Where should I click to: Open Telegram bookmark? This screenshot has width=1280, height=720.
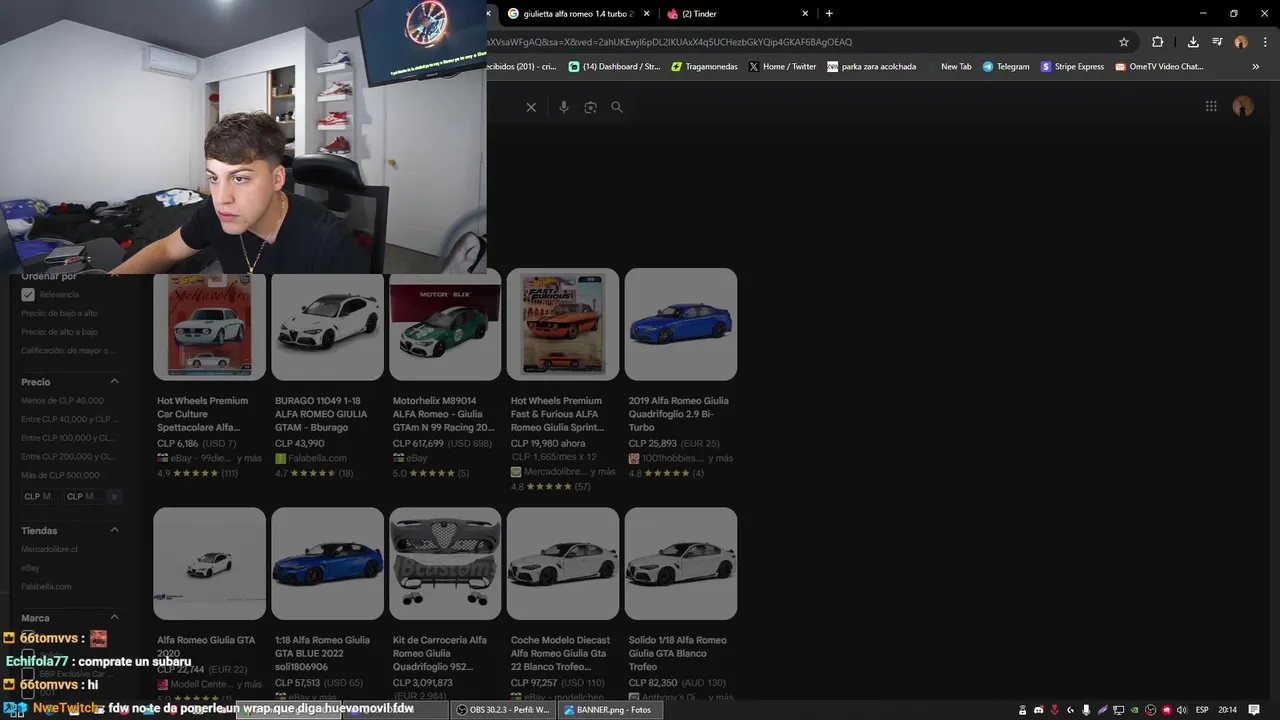point(1006,67)
